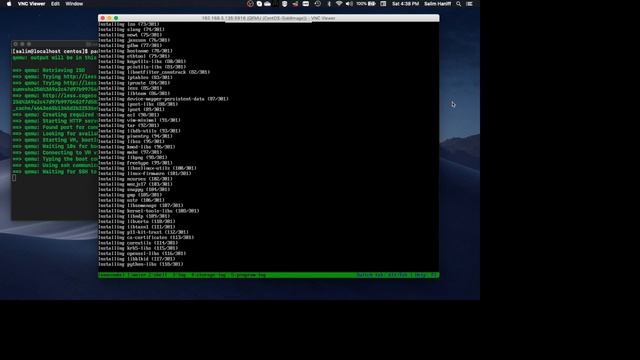The height and width of the screenshot is (360, 640).
Task: Click the Wi-Fi status icon
Action: point(339,4)
